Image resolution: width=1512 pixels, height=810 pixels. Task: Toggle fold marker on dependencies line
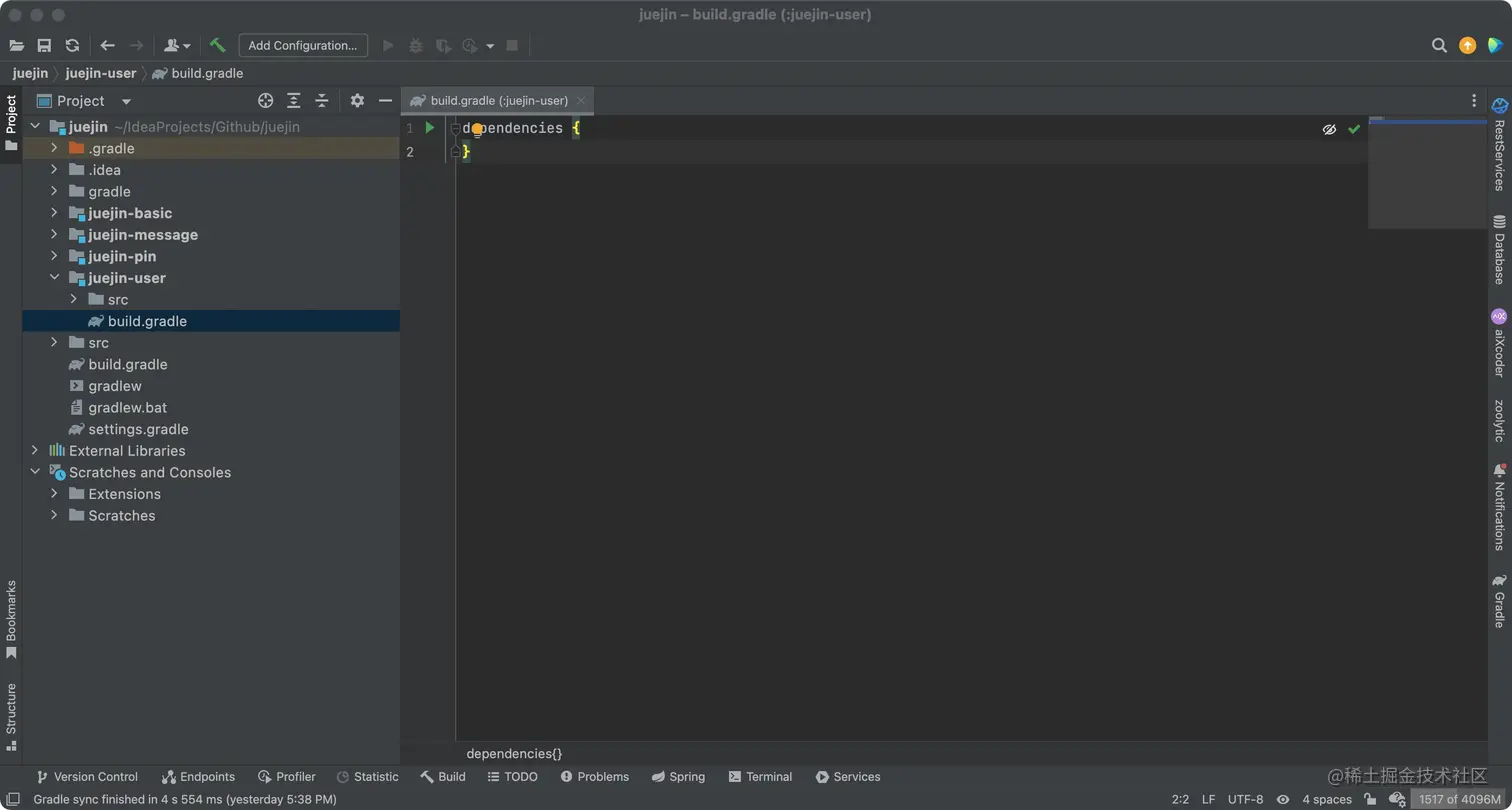(x=455, y=128)
